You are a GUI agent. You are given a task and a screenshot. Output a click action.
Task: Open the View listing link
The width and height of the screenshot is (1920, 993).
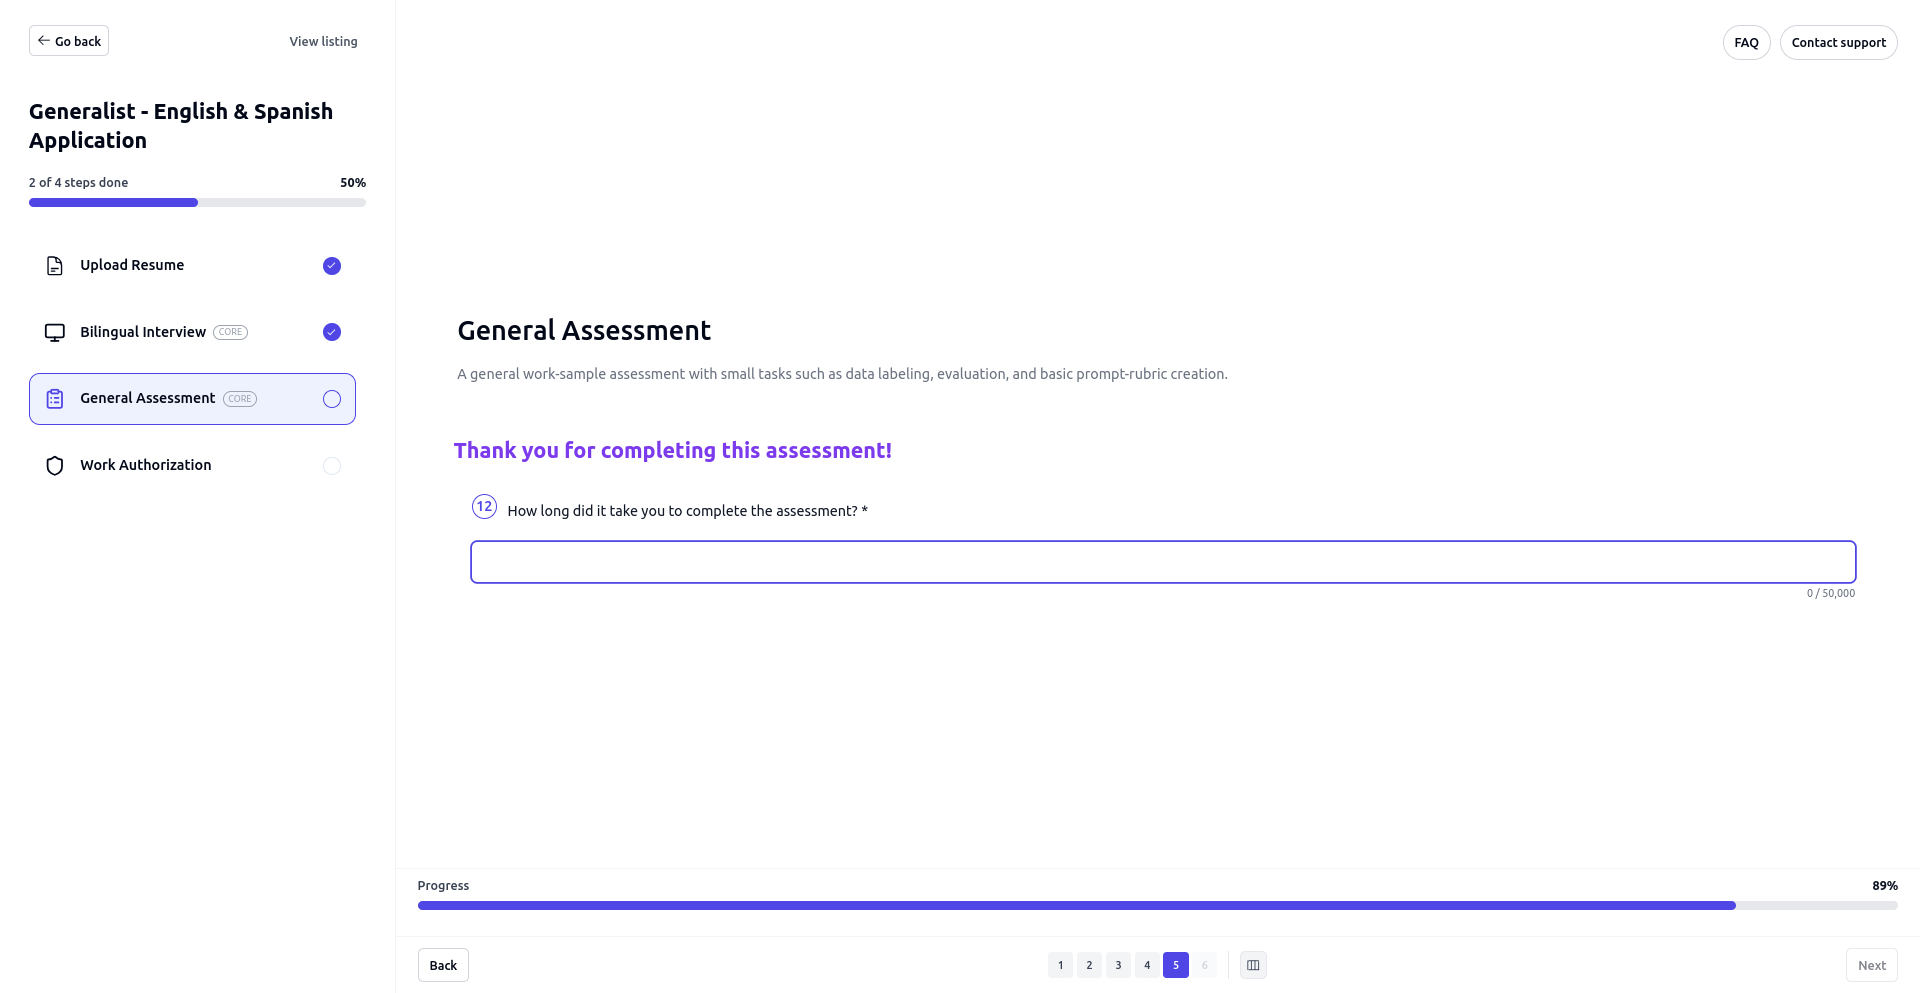point(323,42)
